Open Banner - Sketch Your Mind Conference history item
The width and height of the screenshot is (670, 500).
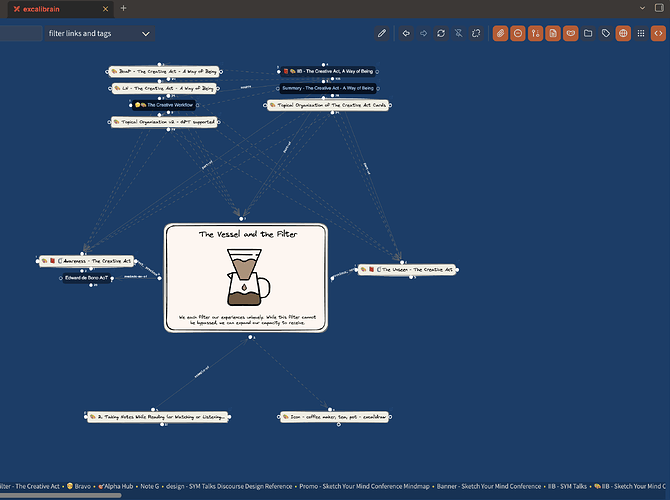(x=489, y=486)
